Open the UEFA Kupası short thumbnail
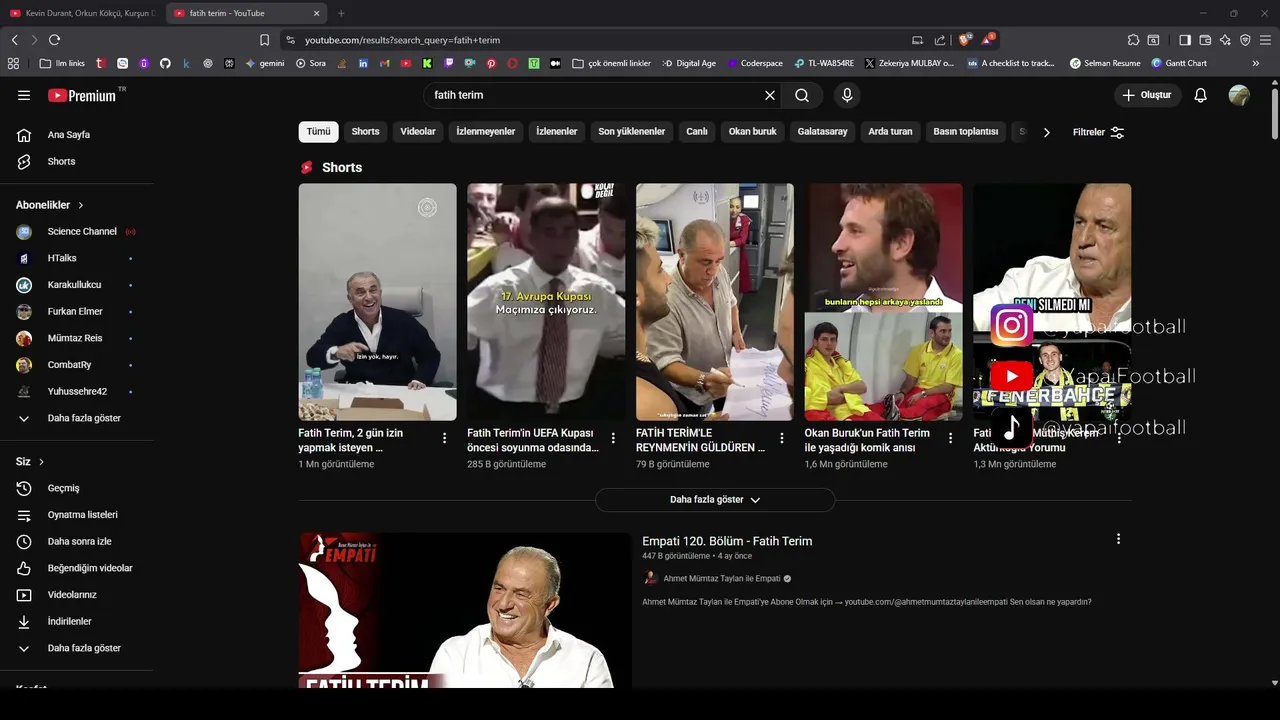Viewport: 1280px width, 720px height. 546,302
